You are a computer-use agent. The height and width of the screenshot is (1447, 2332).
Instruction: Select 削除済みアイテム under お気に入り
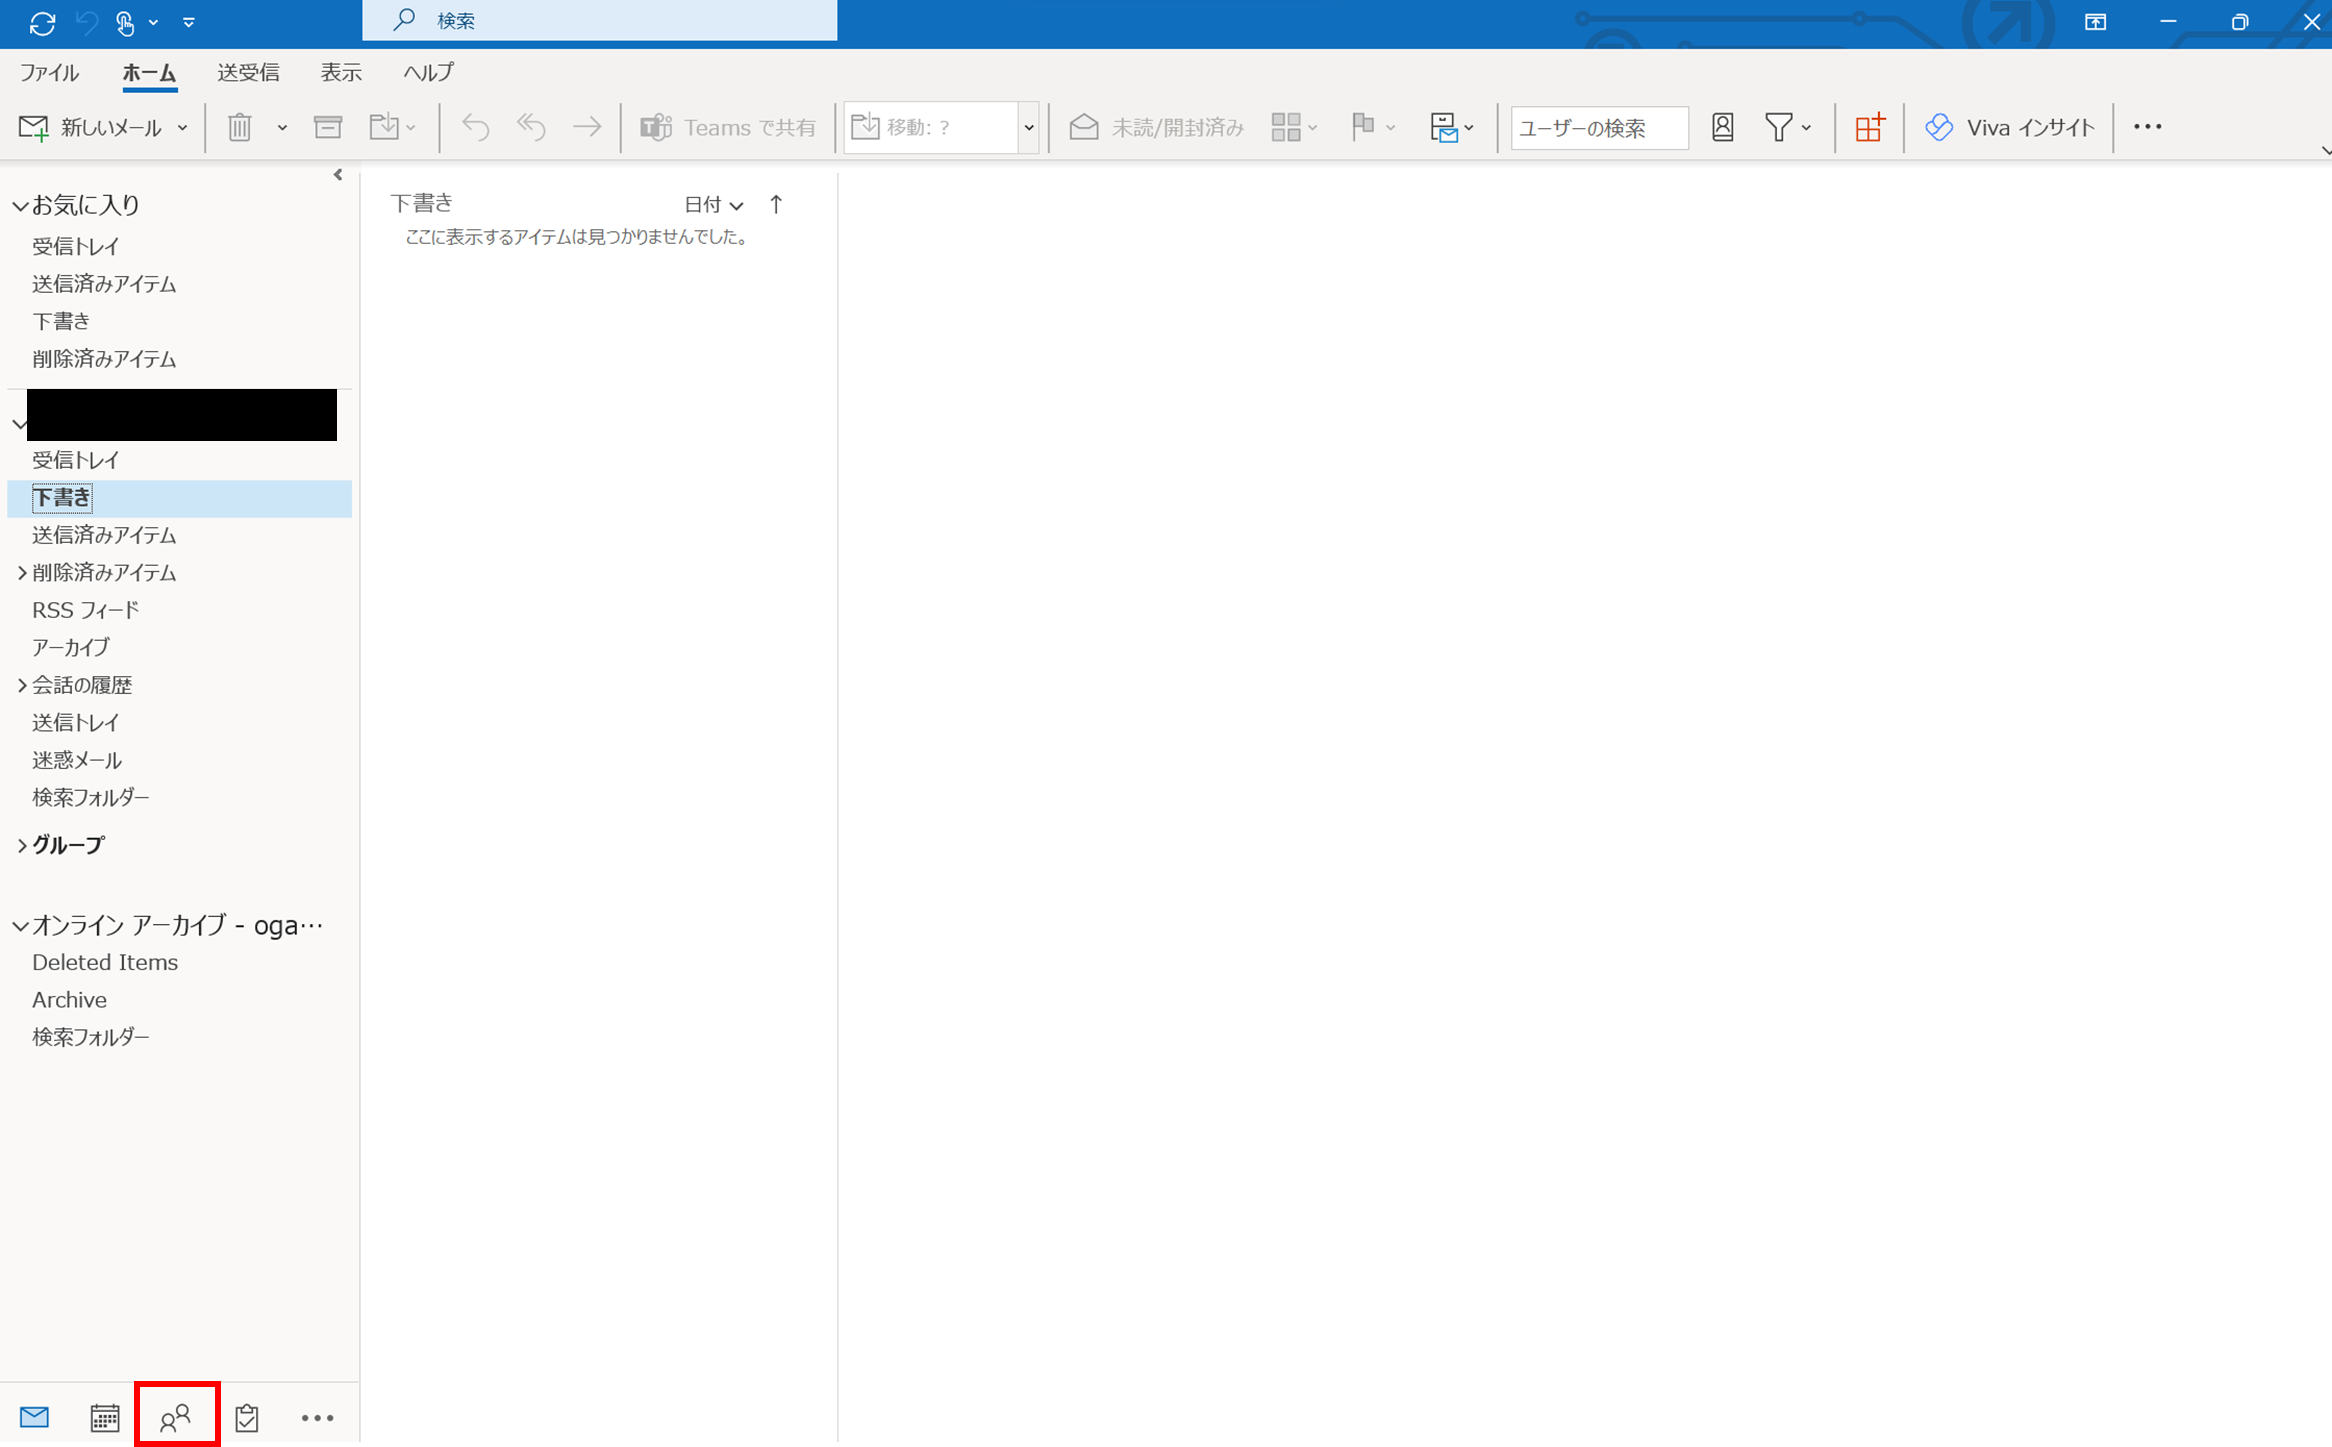pos(104,359)
